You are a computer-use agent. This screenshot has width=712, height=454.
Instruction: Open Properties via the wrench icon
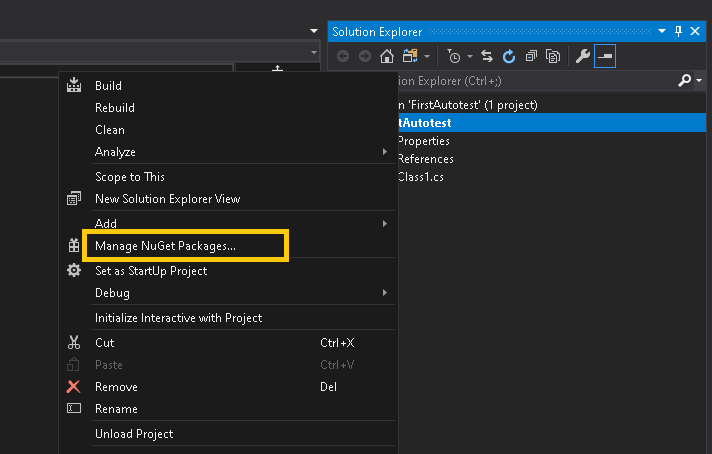(x=583, y=56)
